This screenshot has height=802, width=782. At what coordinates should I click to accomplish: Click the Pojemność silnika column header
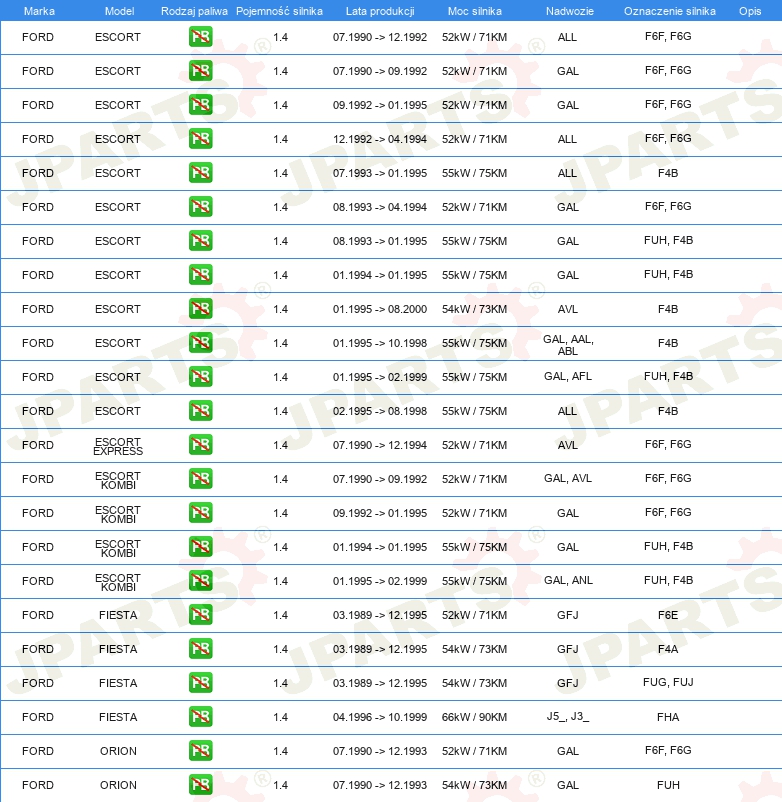click(x=279, y=11)
